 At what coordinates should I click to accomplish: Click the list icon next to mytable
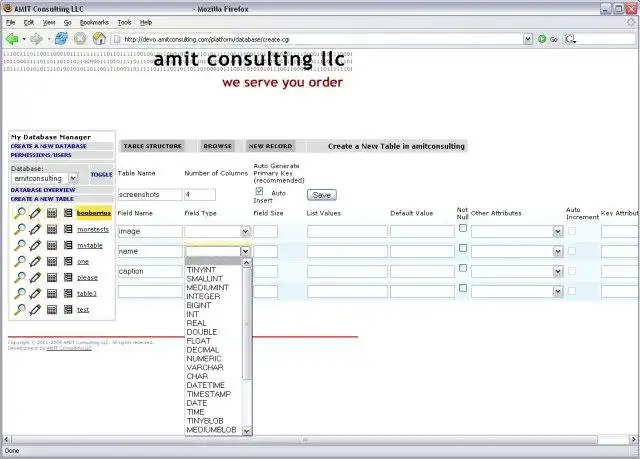(x=68, y=245)
